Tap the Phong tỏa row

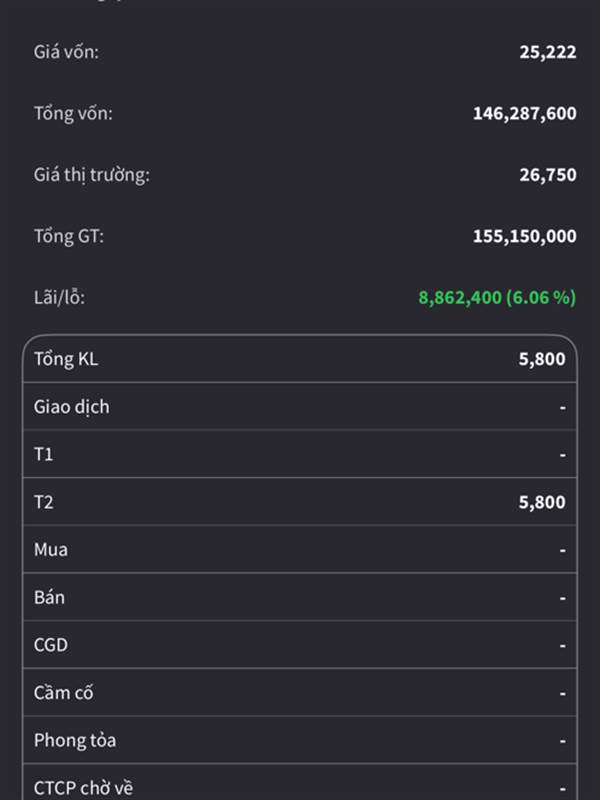300,740
